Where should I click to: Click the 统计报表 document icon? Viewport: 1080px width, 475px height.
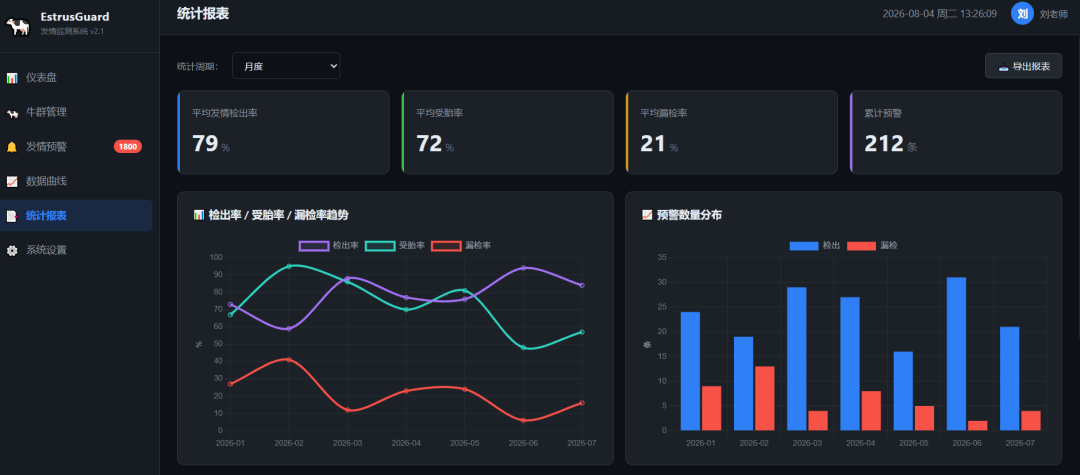[12, 215]
